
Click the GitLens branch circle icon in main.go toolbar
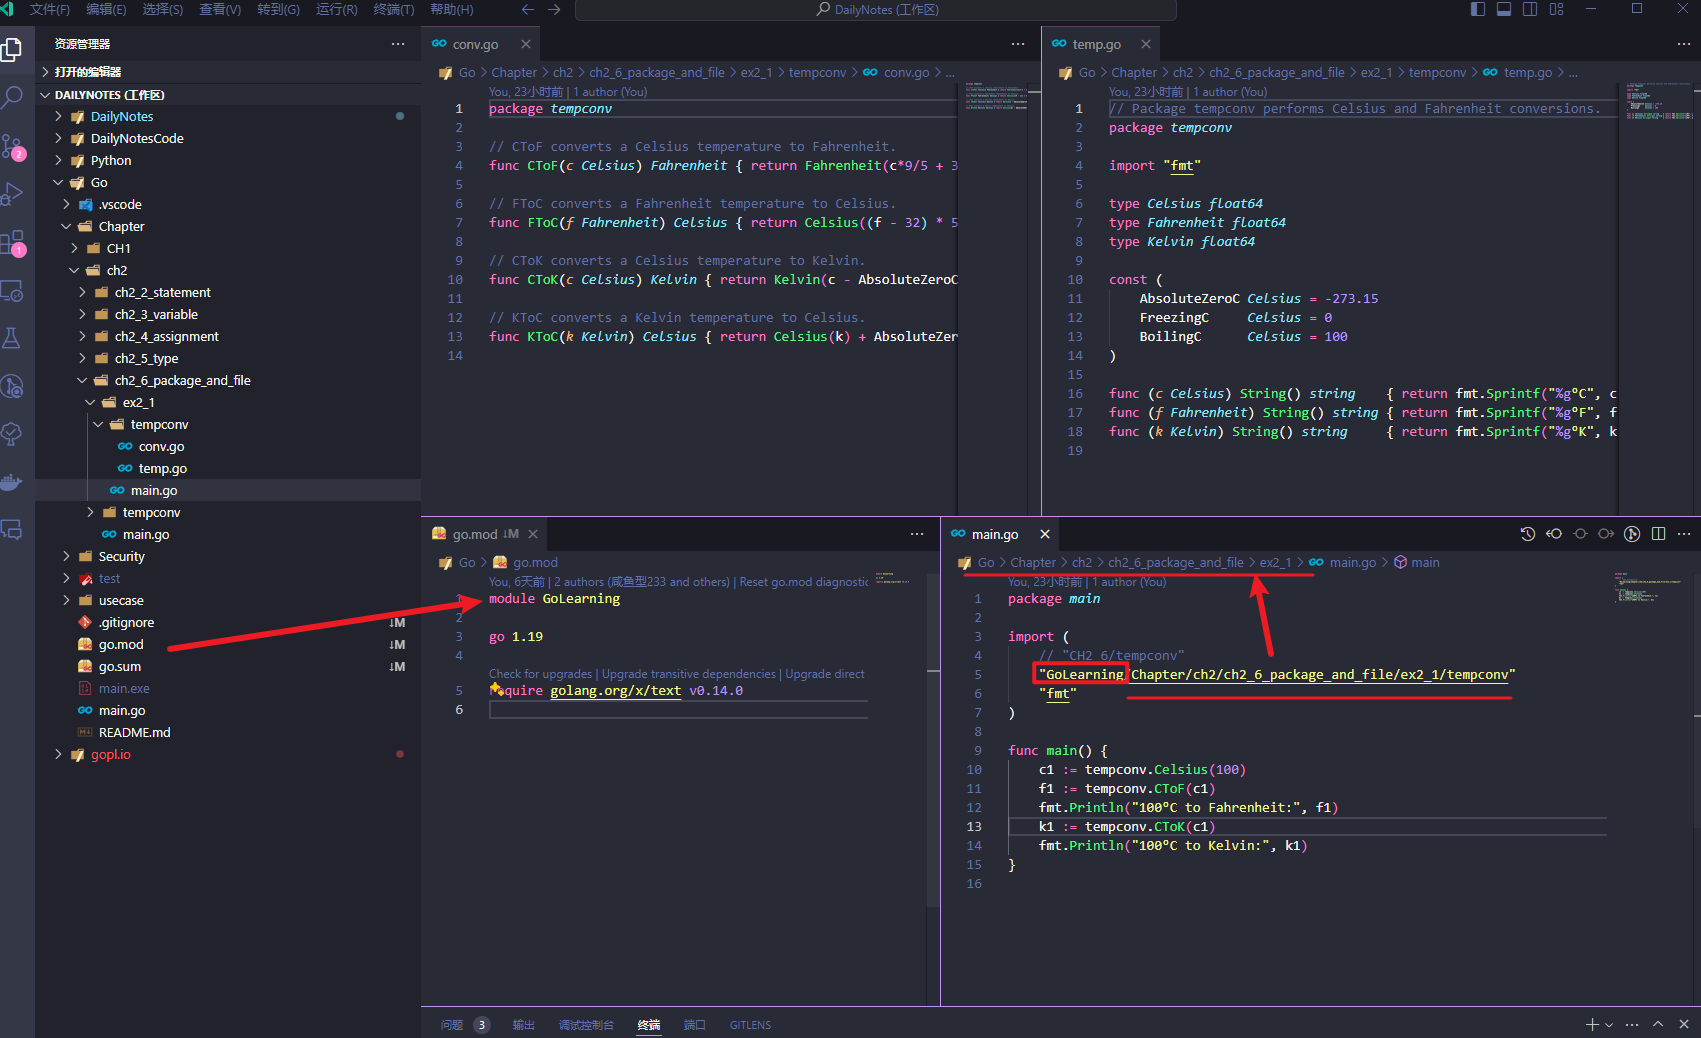coord(1632,534)
